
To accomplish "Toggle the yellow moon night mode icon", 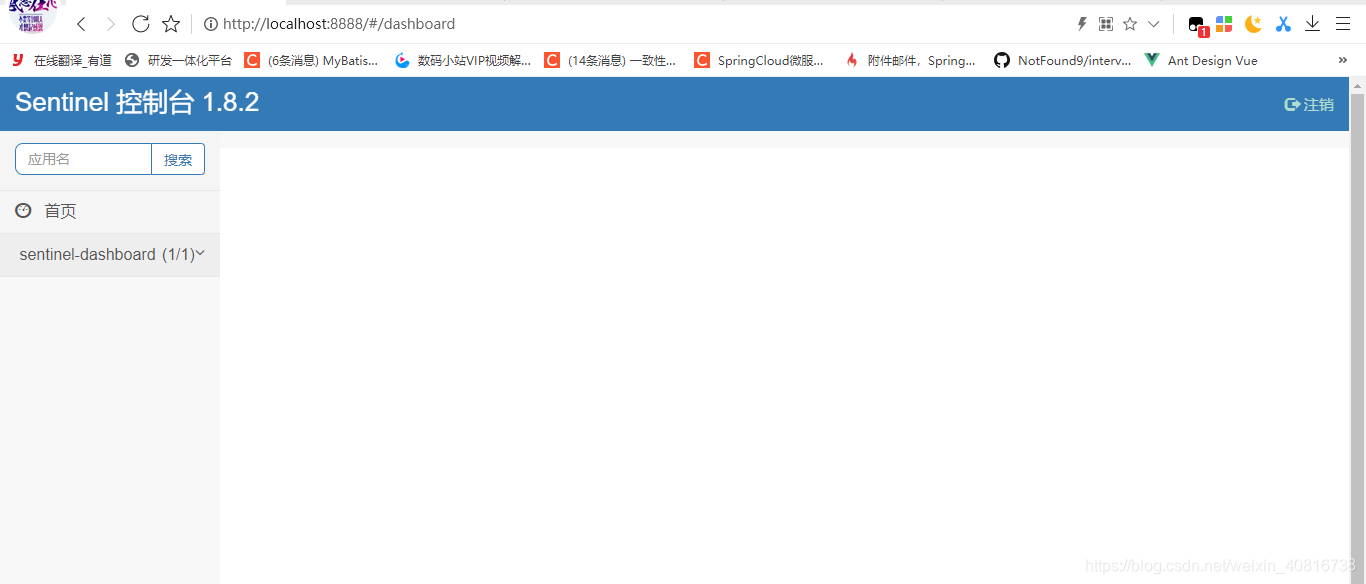I will coord(1253,24).
